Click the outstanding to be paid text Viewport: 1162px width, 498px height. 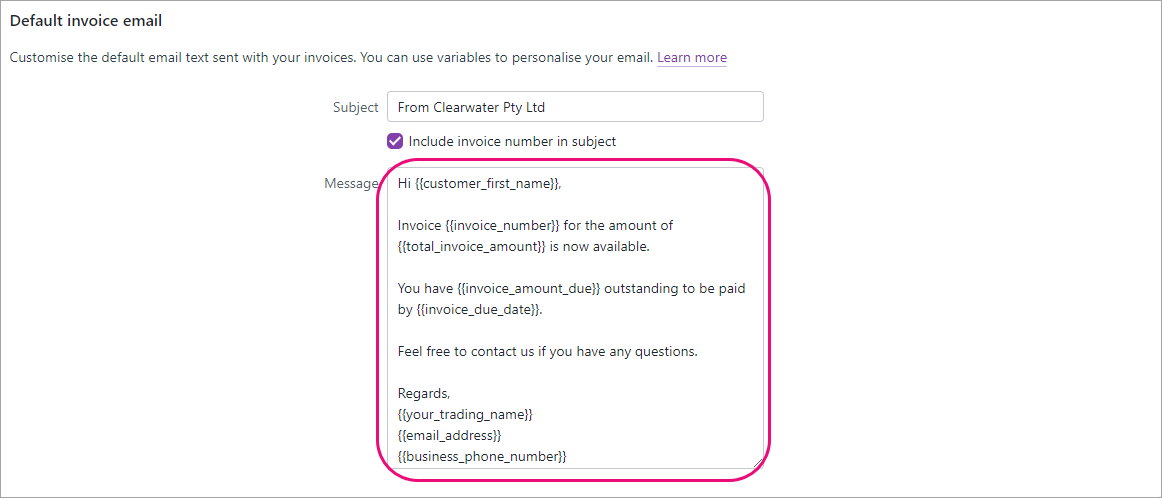tap(675, 289)
